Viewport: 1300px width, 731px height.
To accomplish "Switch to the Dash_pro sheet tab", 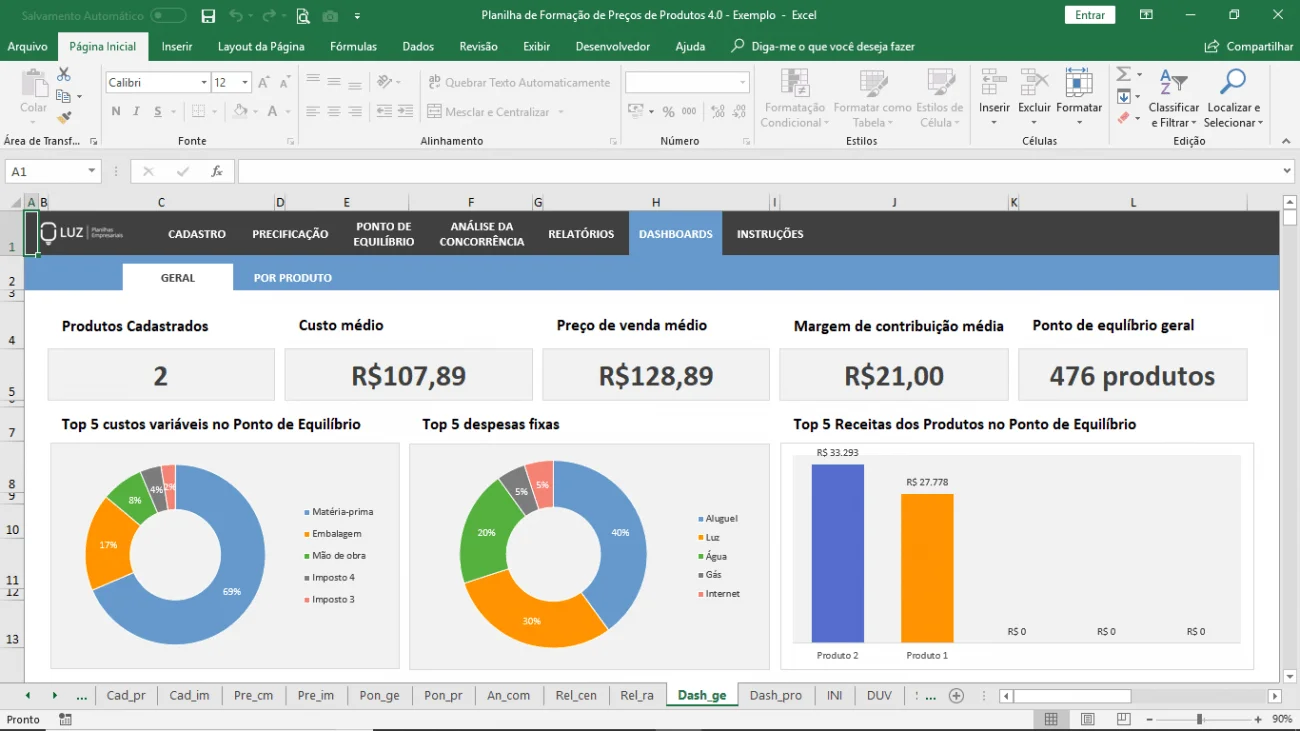I will pos(776,695).
